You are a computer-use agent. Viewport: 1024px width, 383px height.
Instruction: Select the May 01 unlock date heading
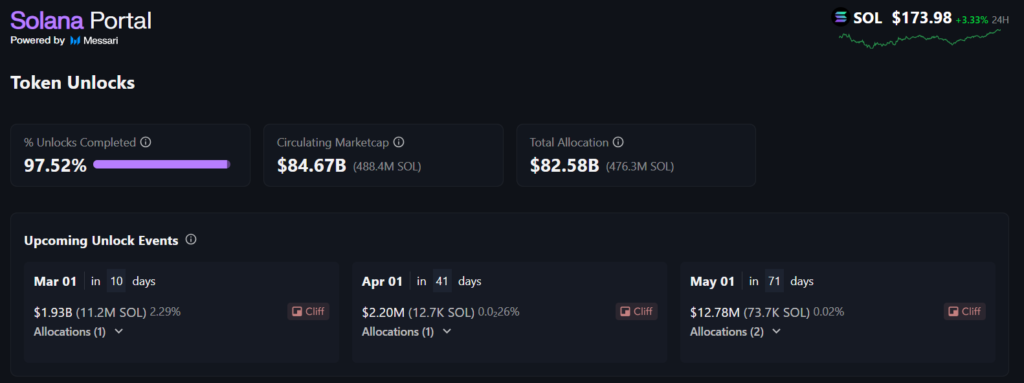click(x=712, y=281)
